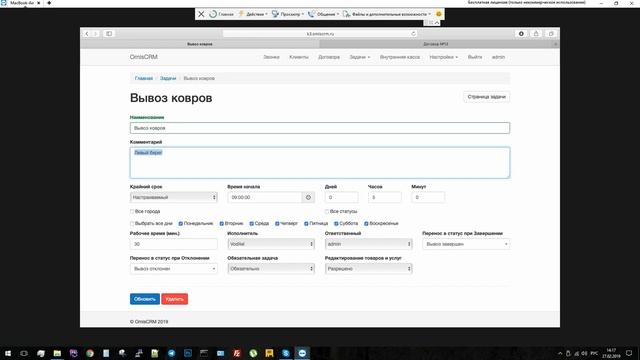Open the Общение menu in TeamViewer toolbar
This screenshot has width=640, height=360.
pos(323,14)
